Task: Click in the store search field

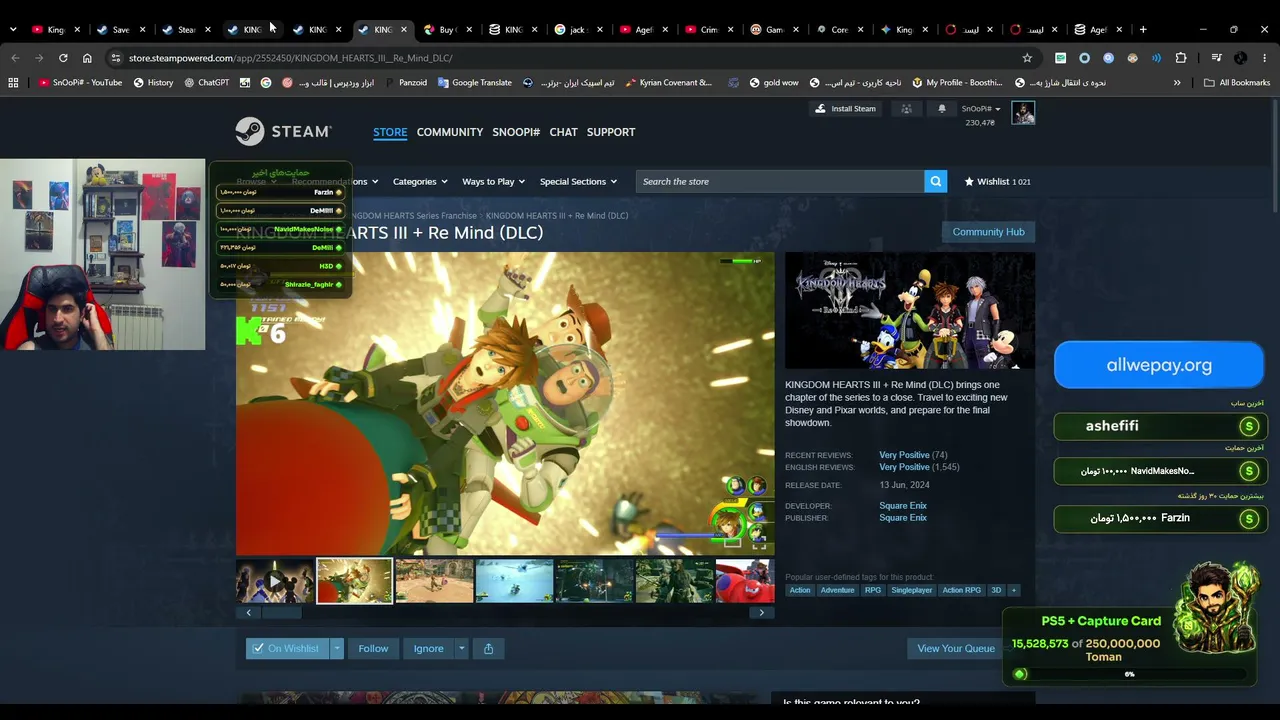Action: pos(780,181)
